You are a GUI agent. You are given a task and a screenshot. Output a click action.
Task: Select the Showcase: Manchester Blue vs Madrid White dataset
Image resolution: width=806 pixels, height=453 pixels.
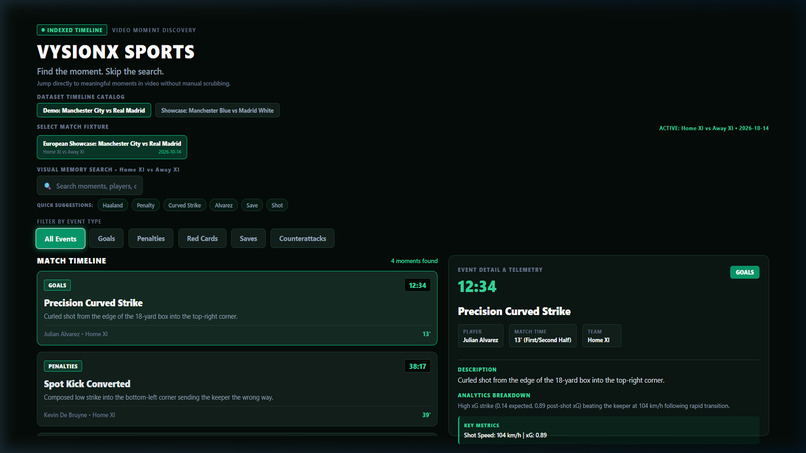pyautogui.click(x=217, y=111)
